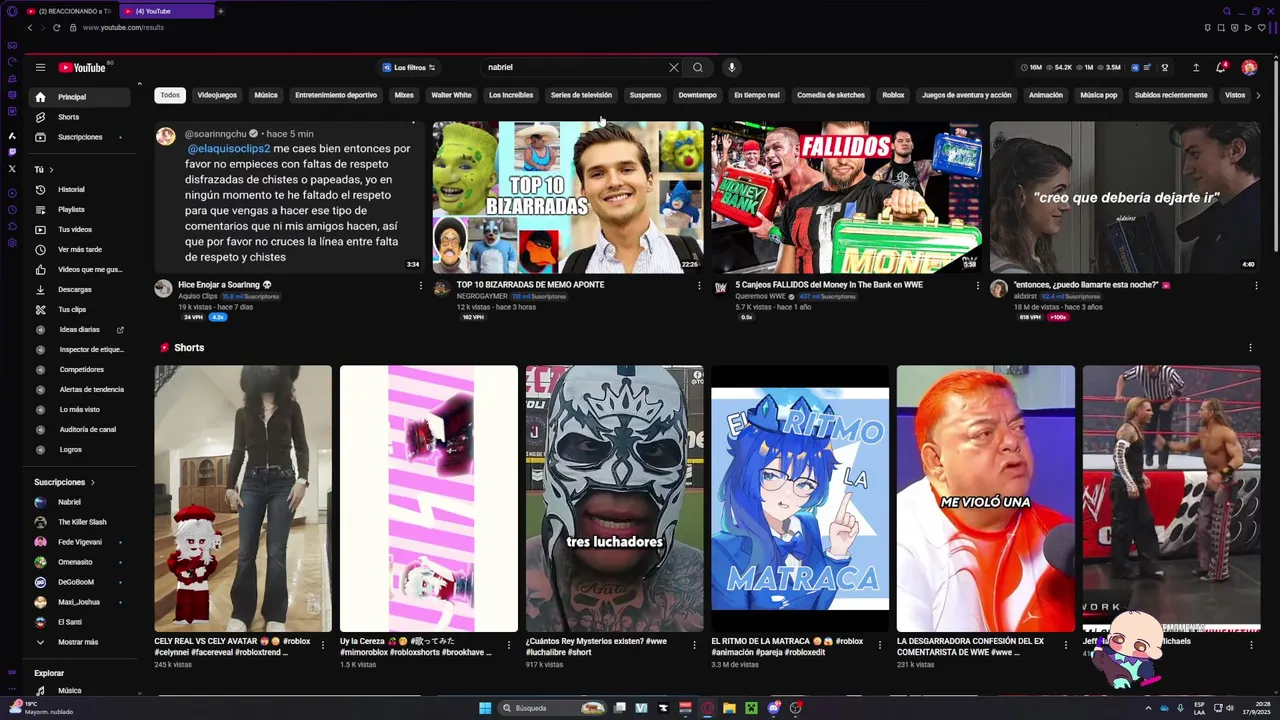1280x720 pixels.
Task: Click the YouTube logo
Action: 82,67
